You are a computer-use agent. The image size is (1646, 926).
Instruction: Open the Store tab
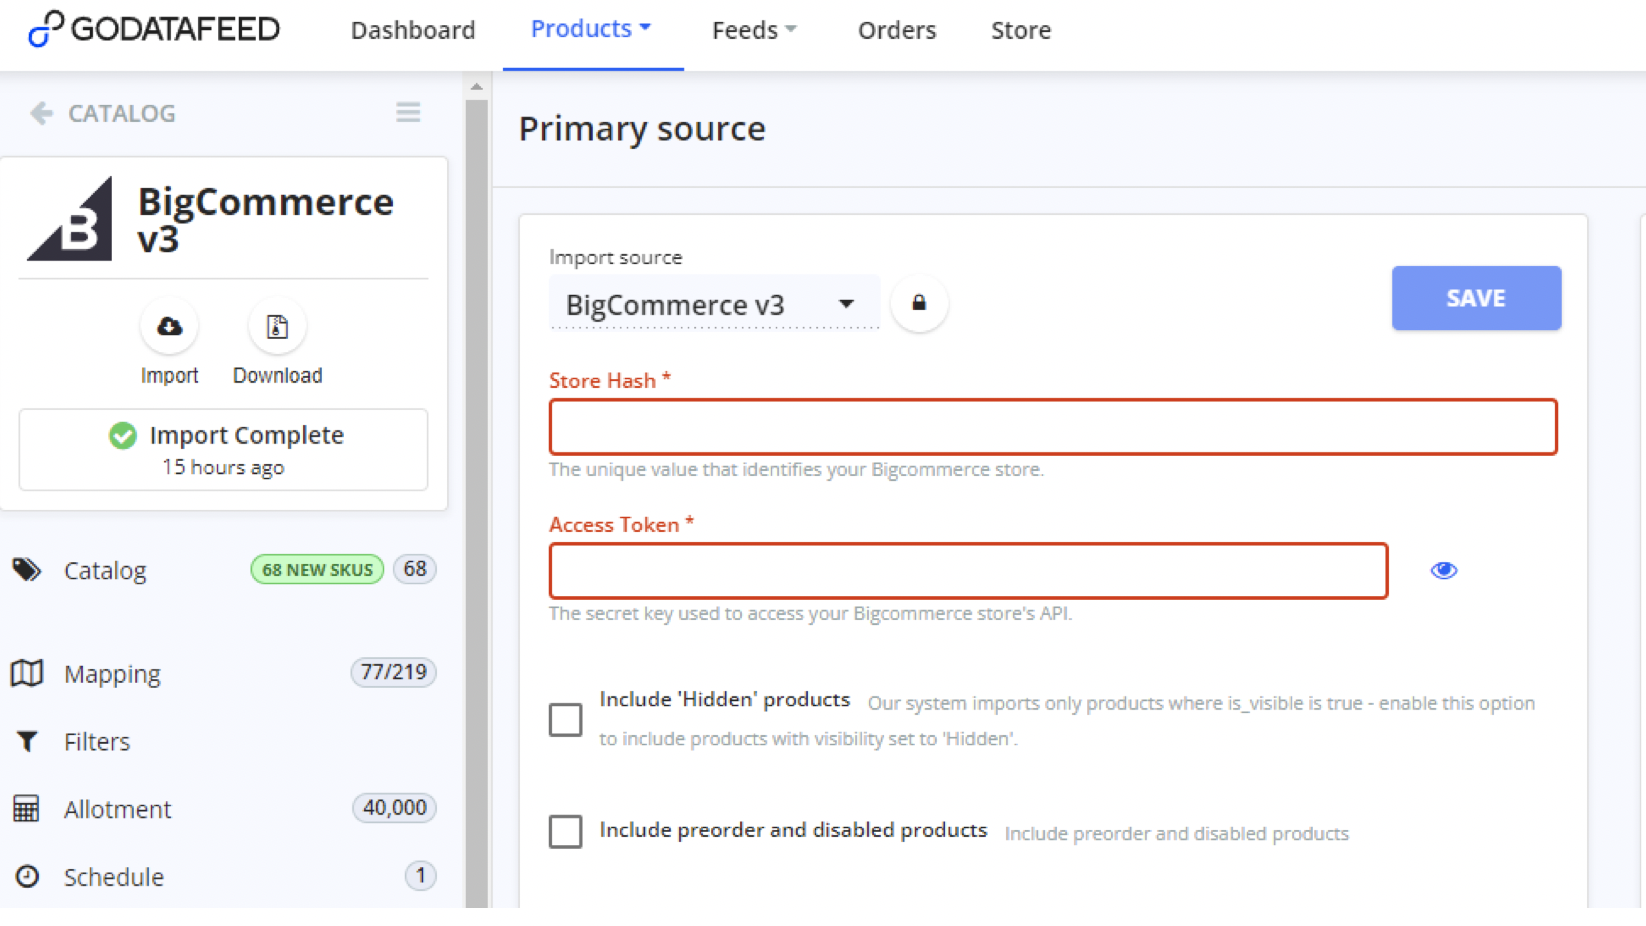(1021, 30)
